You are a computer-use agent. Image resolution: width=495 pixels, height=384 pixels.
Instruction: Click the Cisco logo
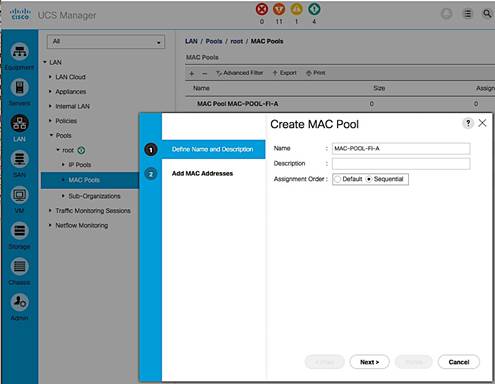[x=20, y=14]
